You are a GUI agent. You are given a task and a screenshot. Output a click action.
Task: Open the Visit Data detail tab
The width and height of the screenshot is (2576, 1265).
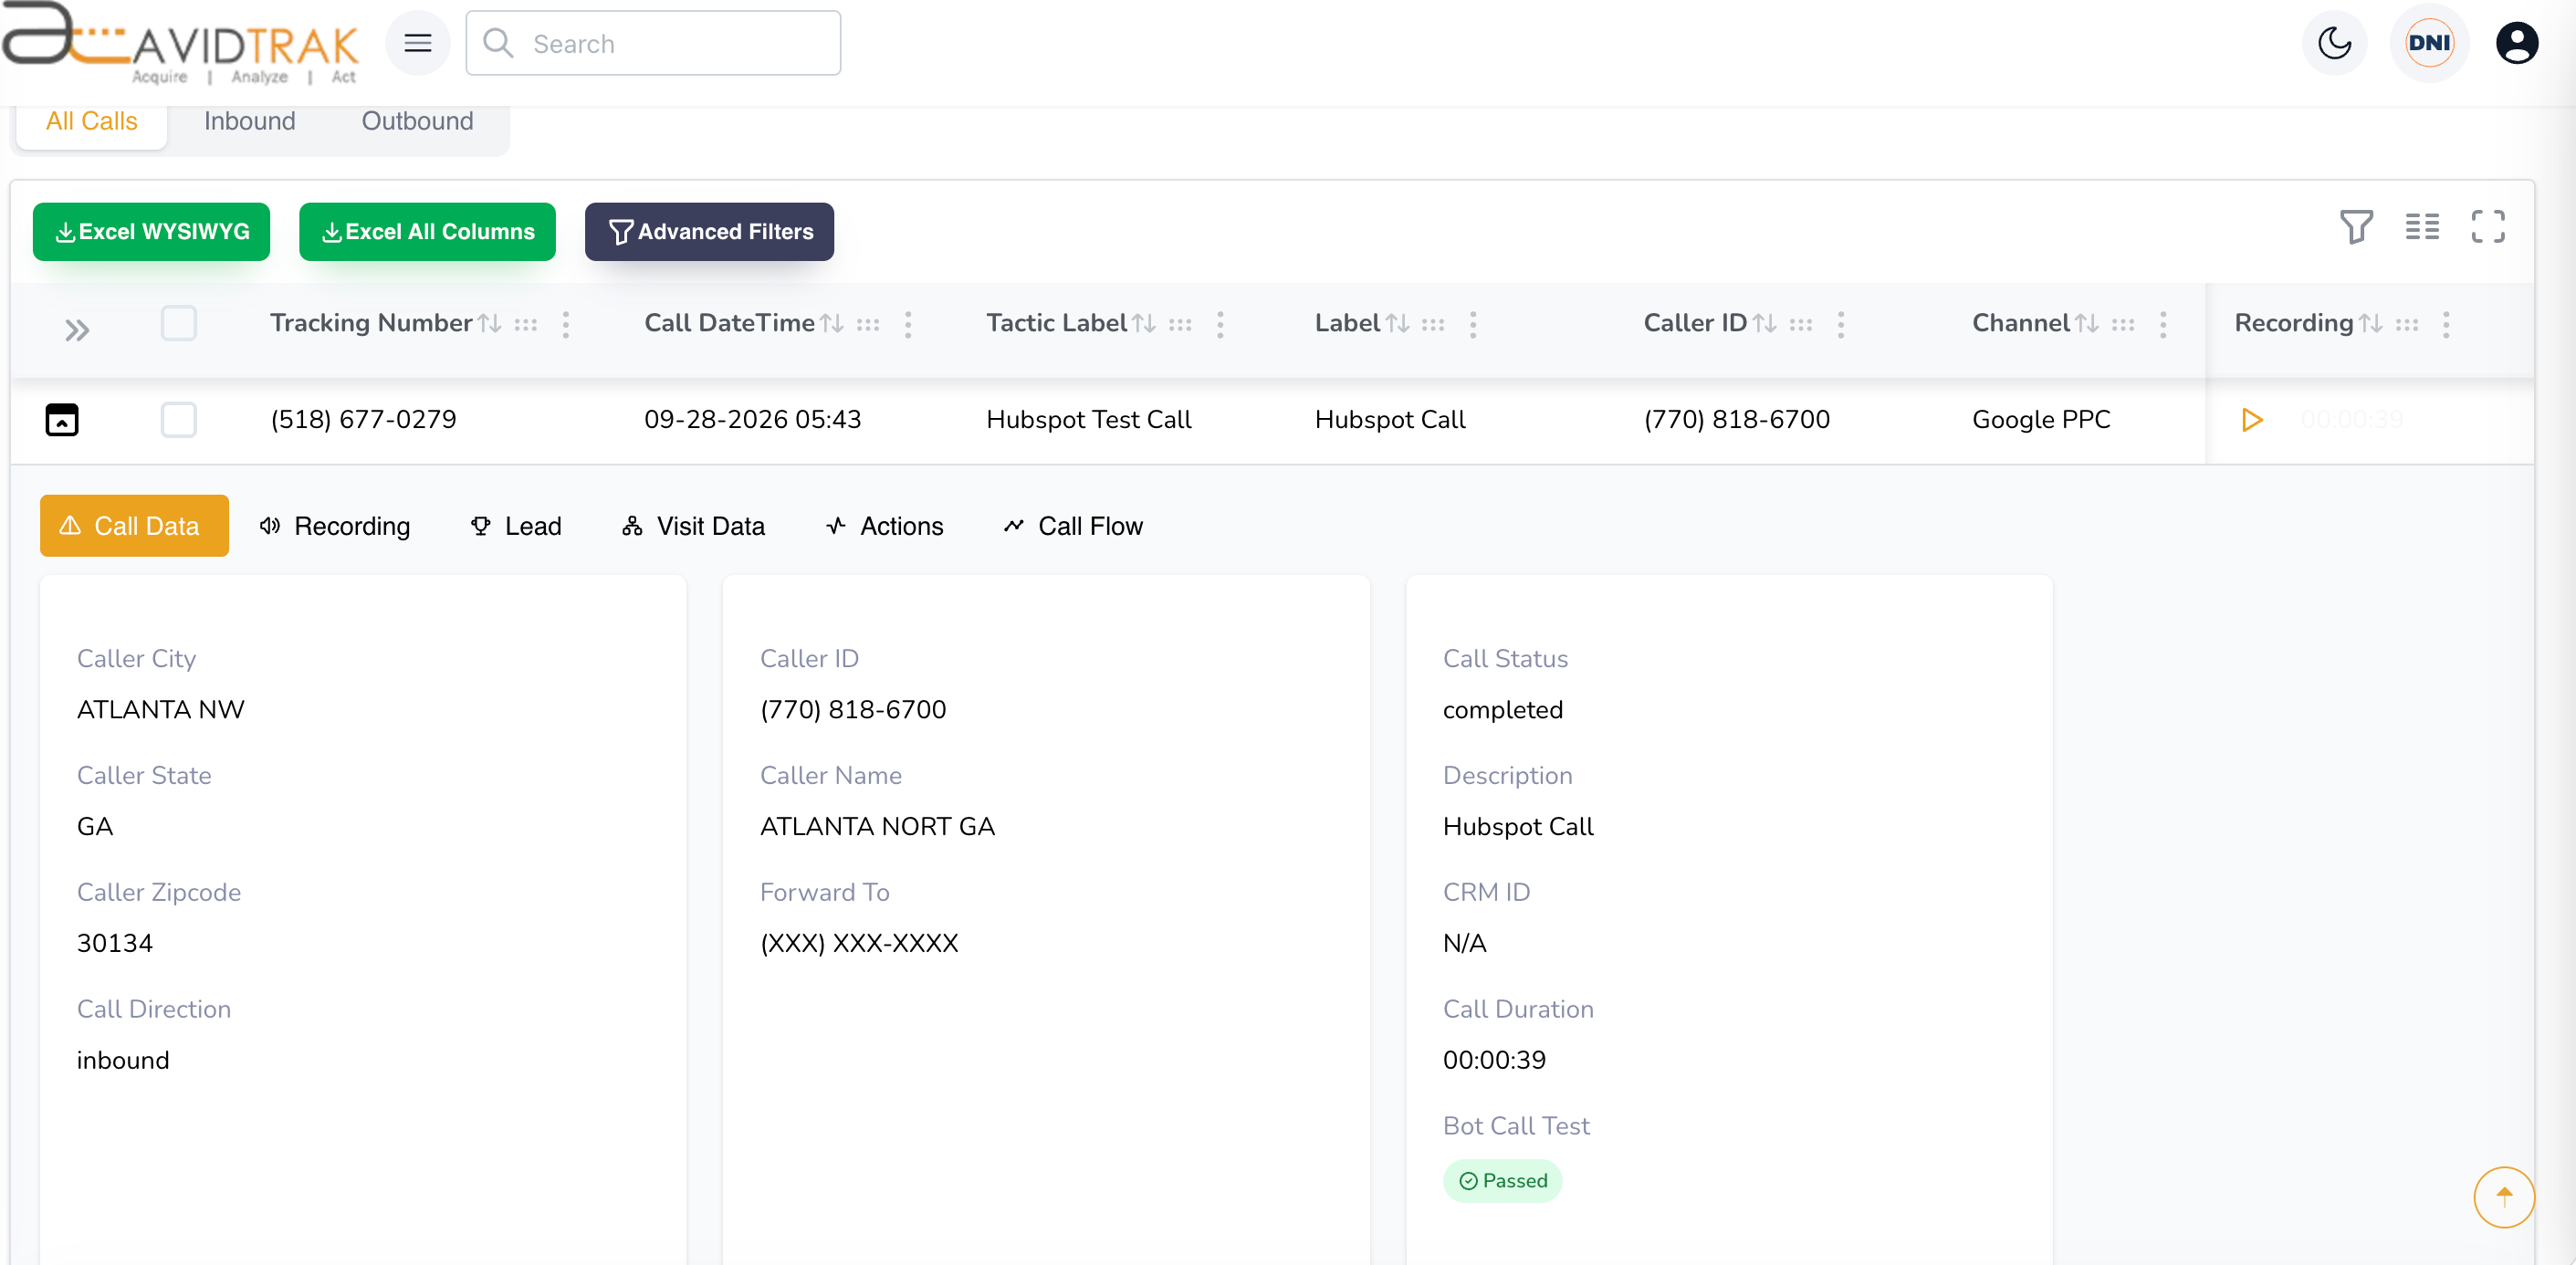click(x=694, y=526)
